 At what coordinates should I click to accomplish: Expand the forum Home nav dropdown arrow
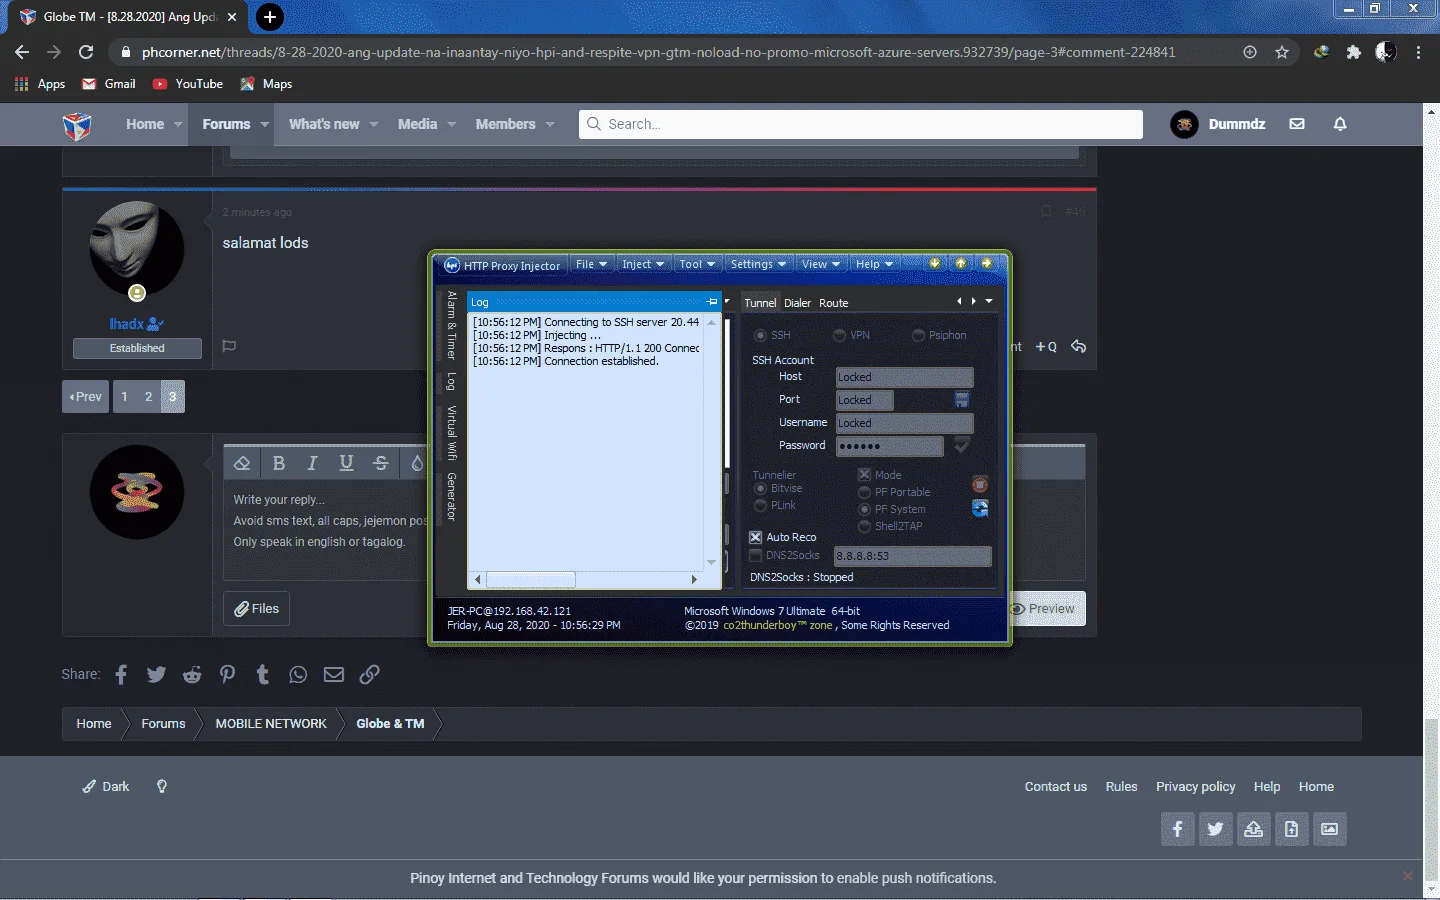pyautogui.click(x=178, y=125)
